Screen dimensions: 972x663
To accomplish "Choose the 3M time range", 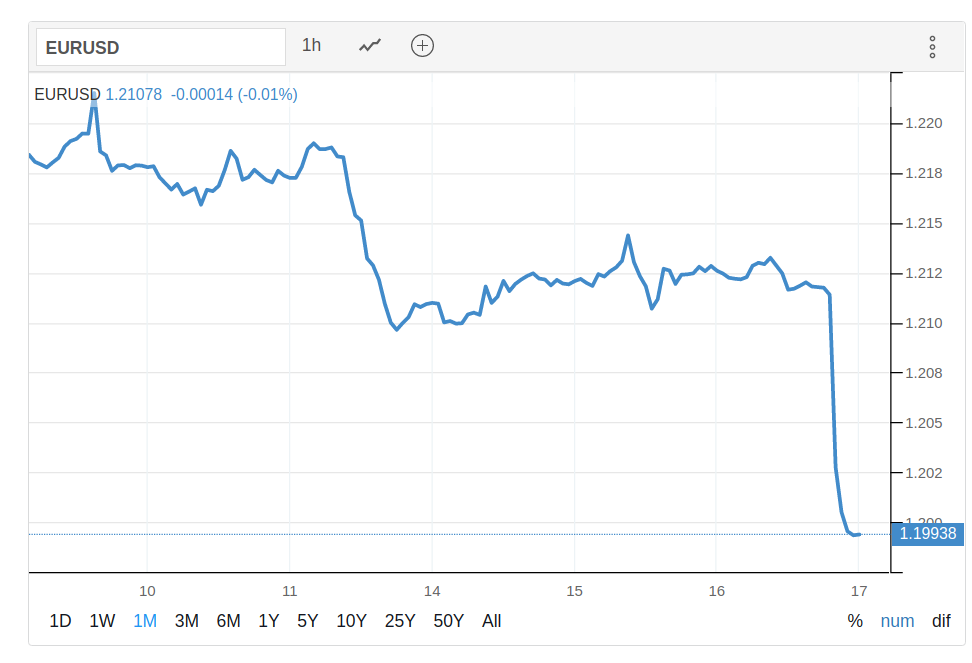I will click(187, 621).
